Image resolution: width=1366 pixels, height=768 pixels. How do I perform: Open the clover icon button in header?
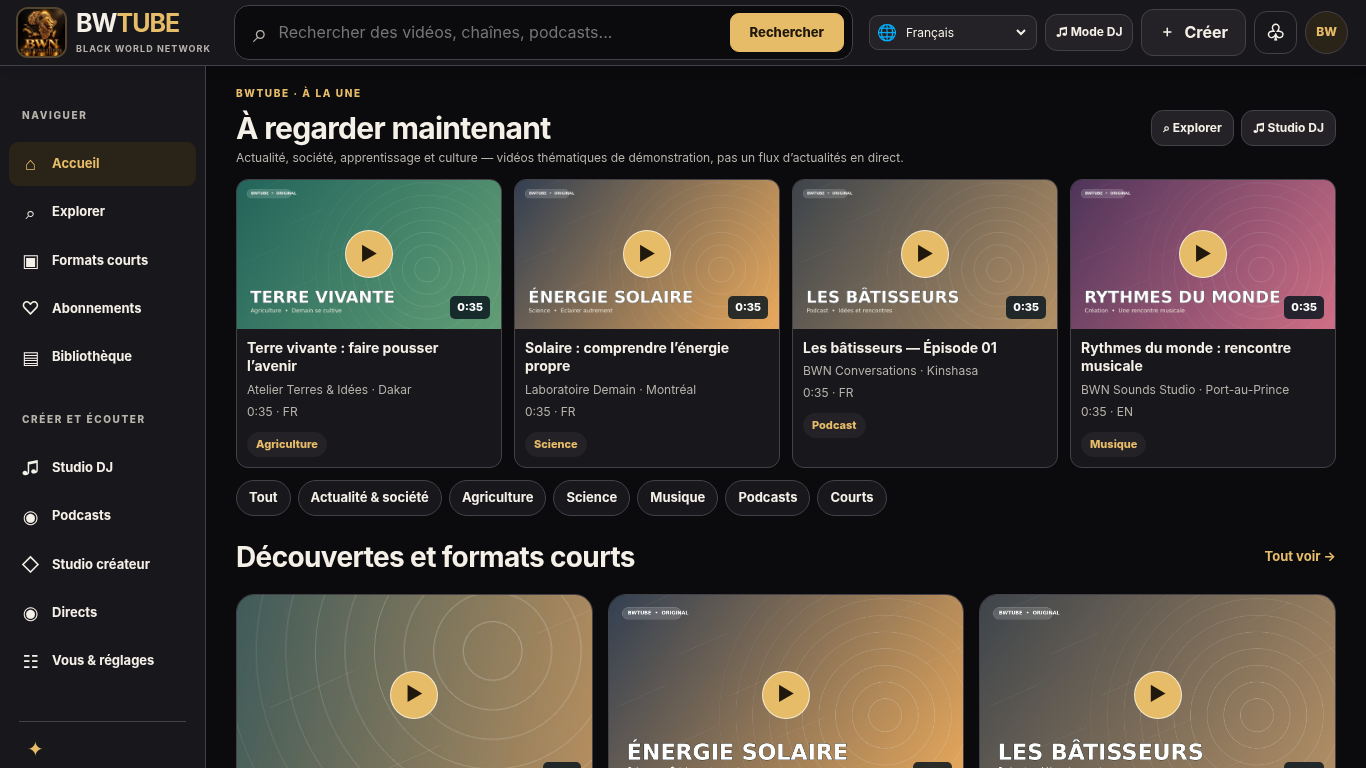click(1275, 32)
